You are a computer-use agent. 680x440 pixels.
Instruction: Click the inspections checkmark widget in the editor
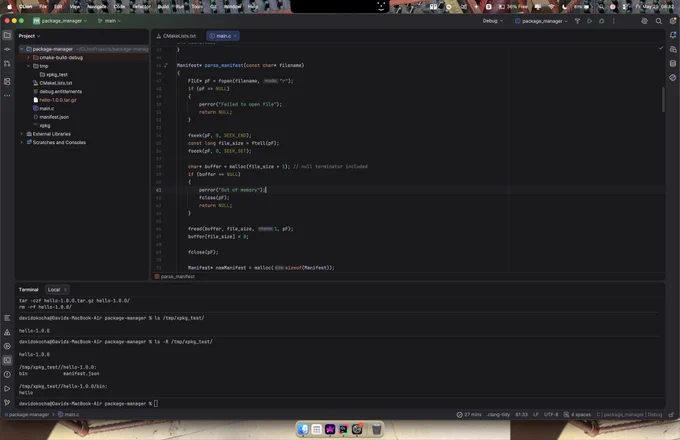[x=660, y=48]
